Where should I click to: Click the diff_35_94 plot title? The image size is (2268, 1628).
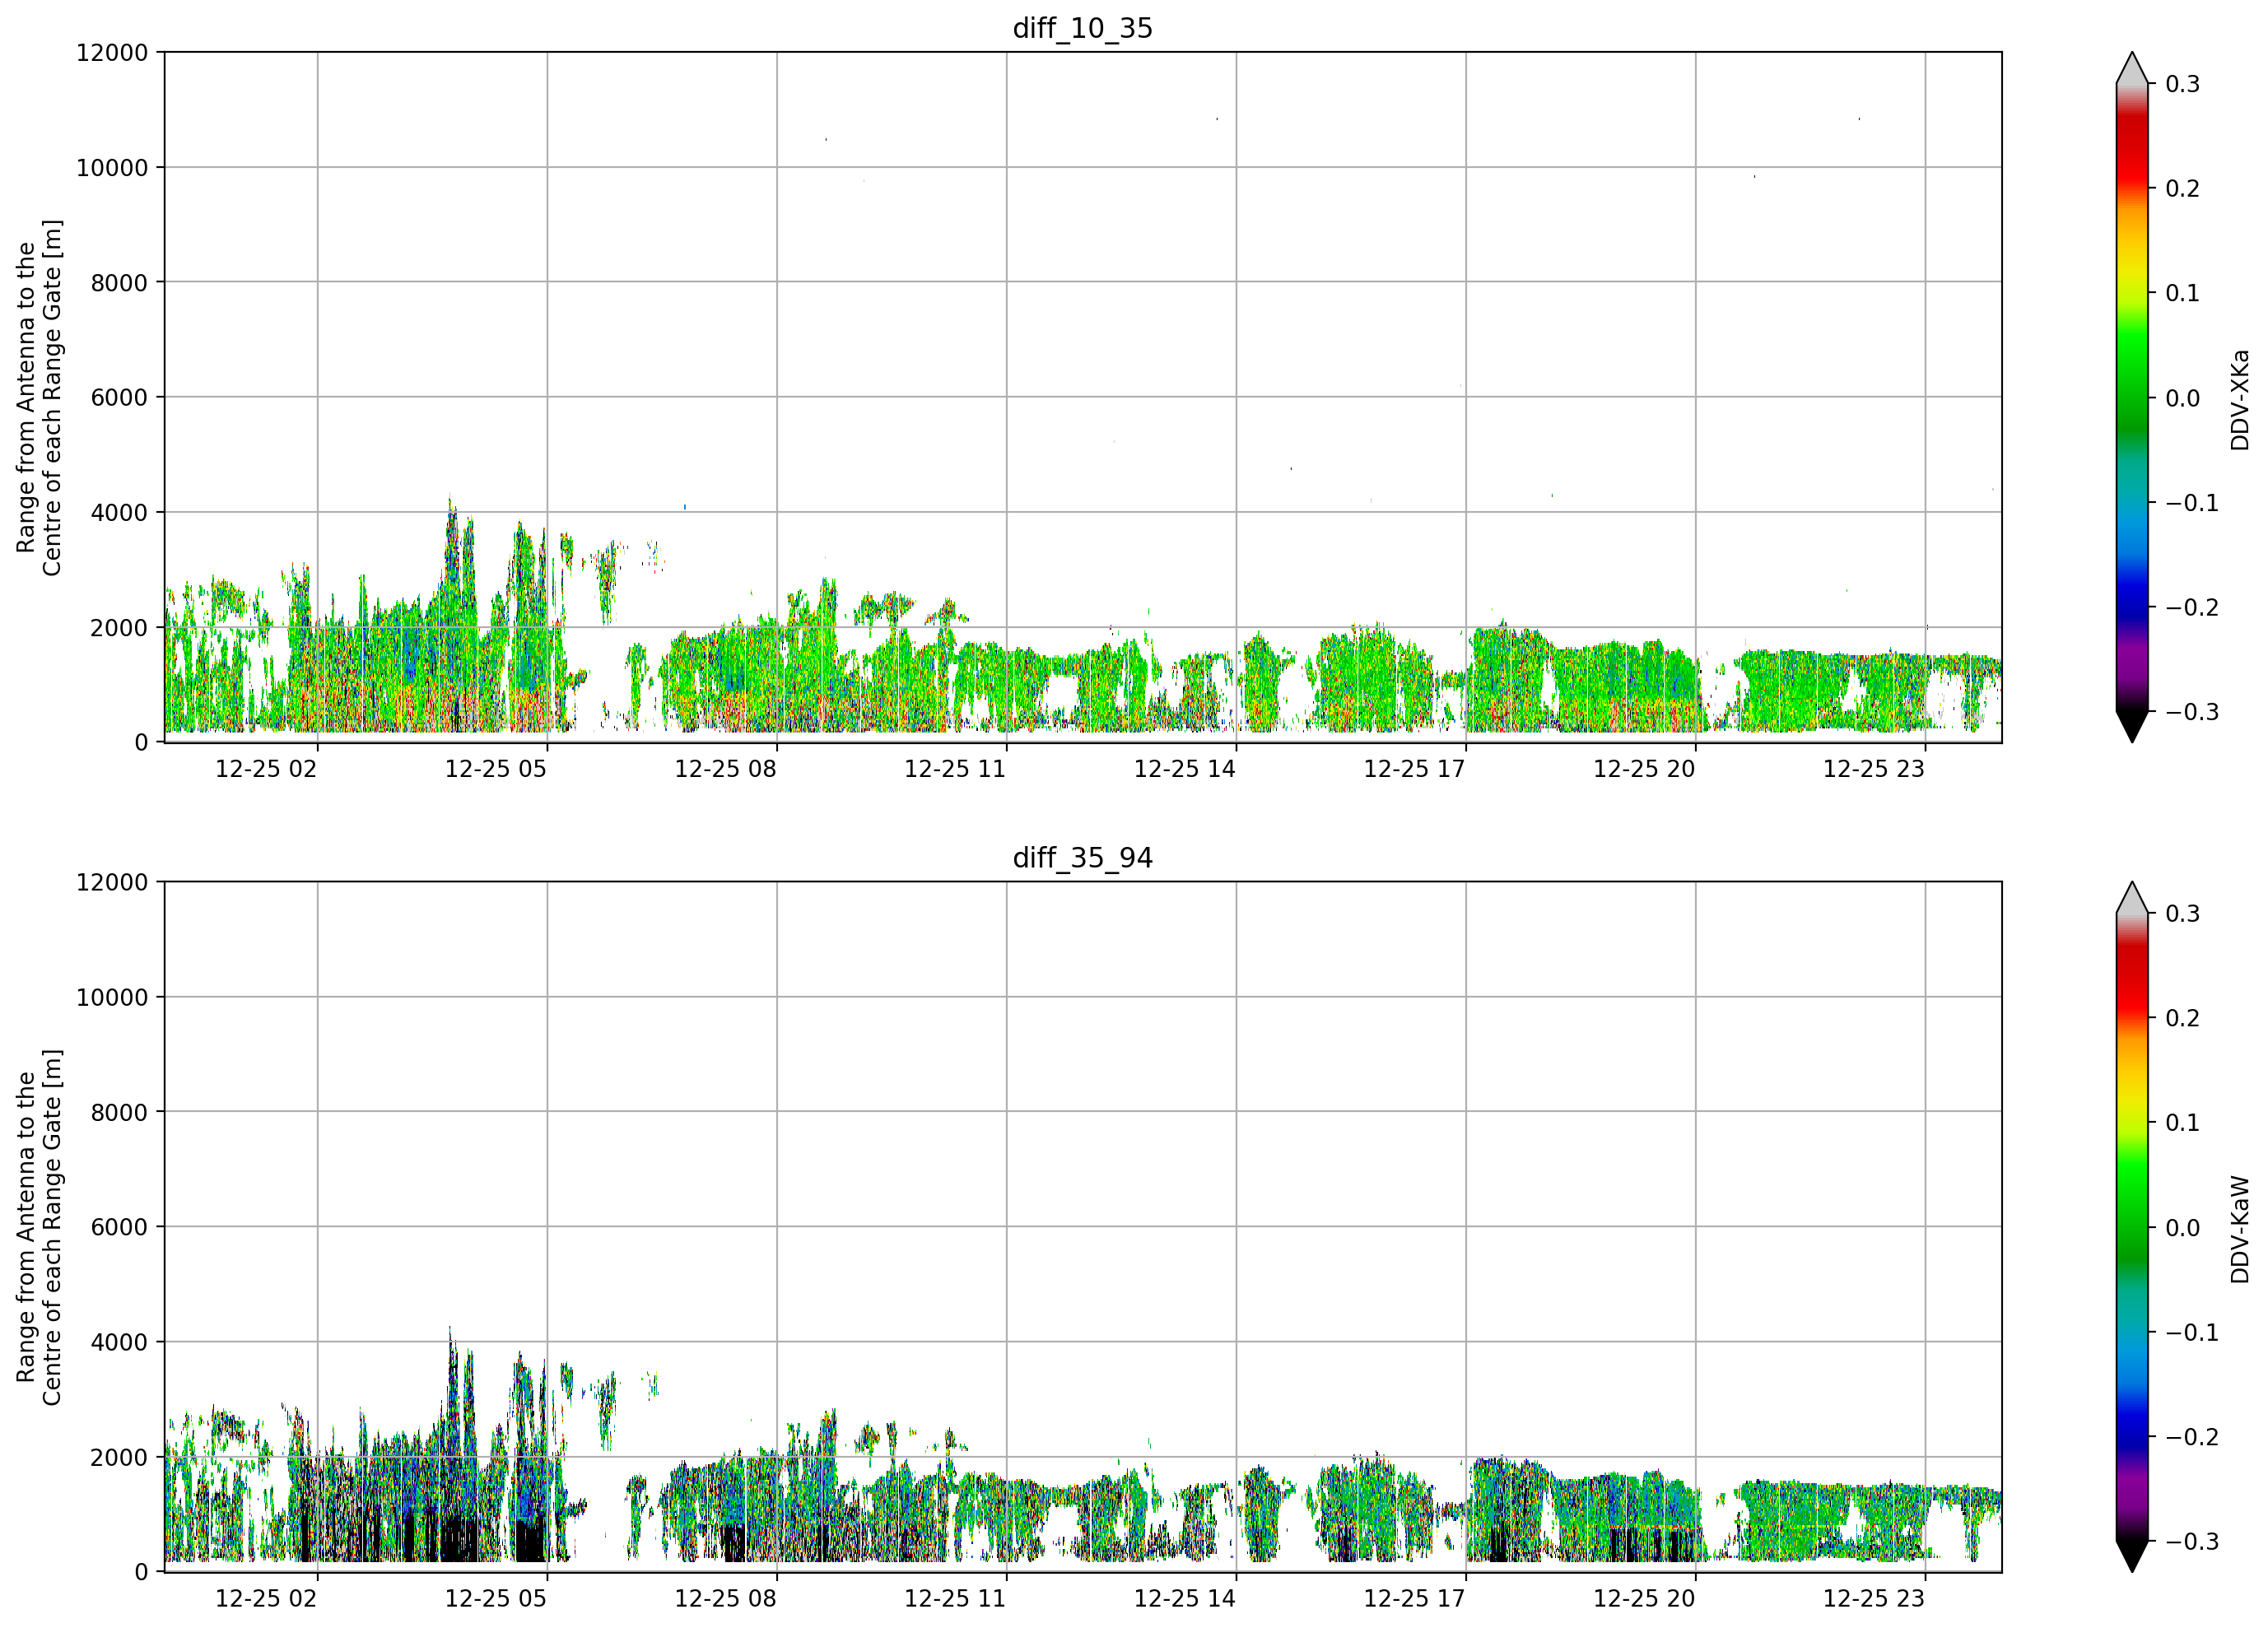[x=1083, y=858]
